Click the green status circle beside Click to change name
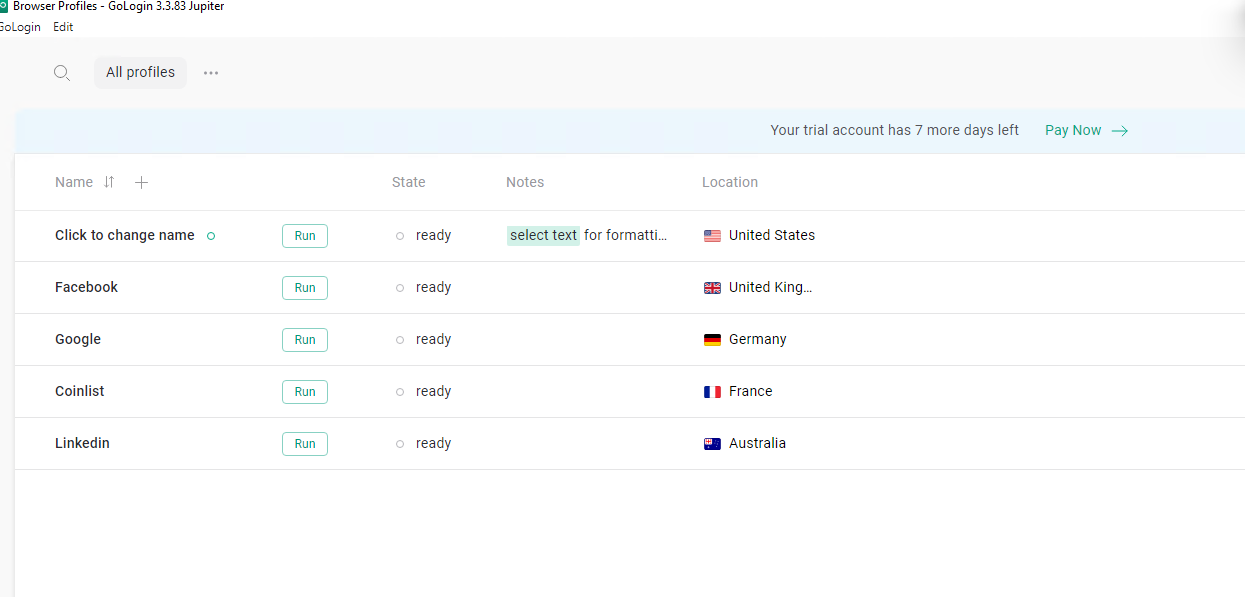1245x597 pixels. tap(211, 236)
